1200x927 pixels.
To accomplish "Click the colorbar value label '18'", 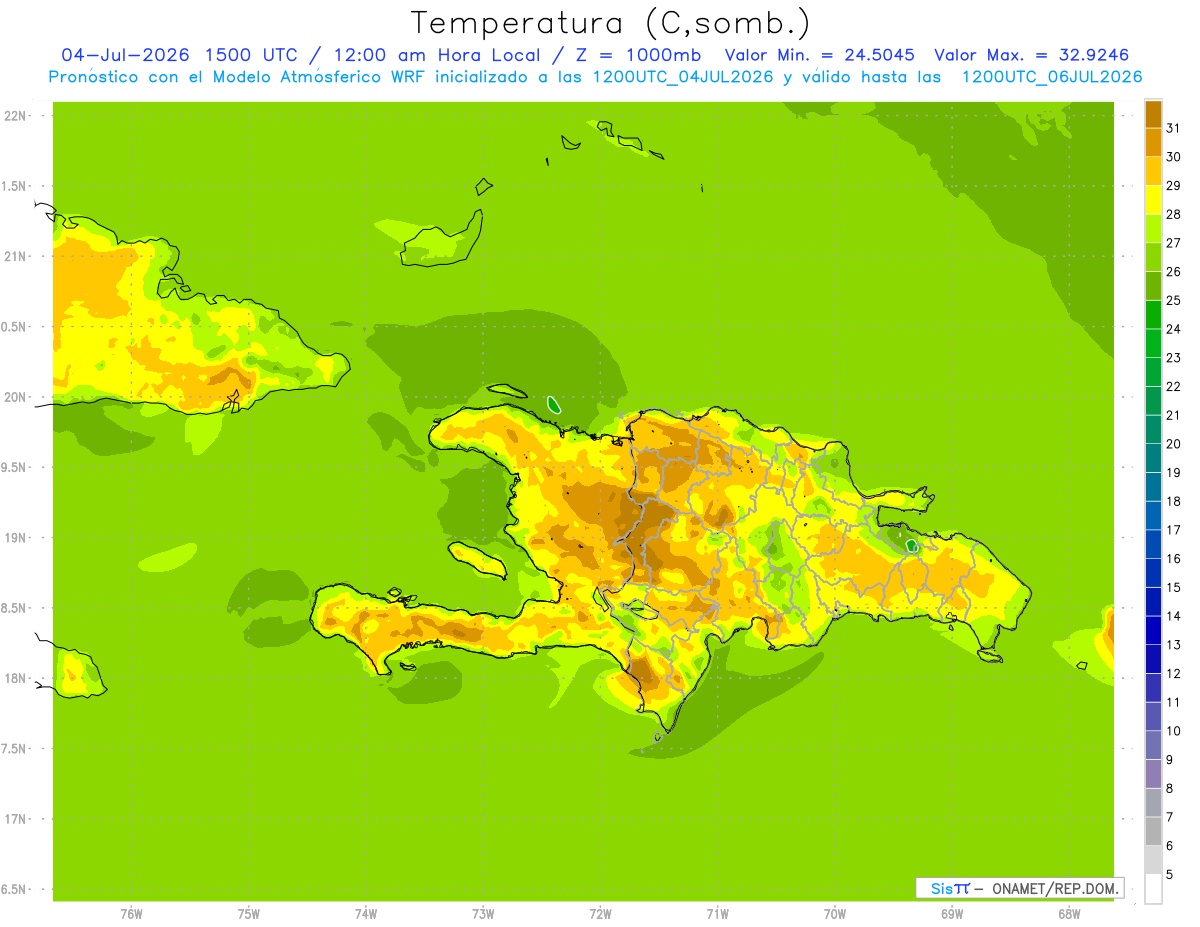I will click(x=1173, y=501).
